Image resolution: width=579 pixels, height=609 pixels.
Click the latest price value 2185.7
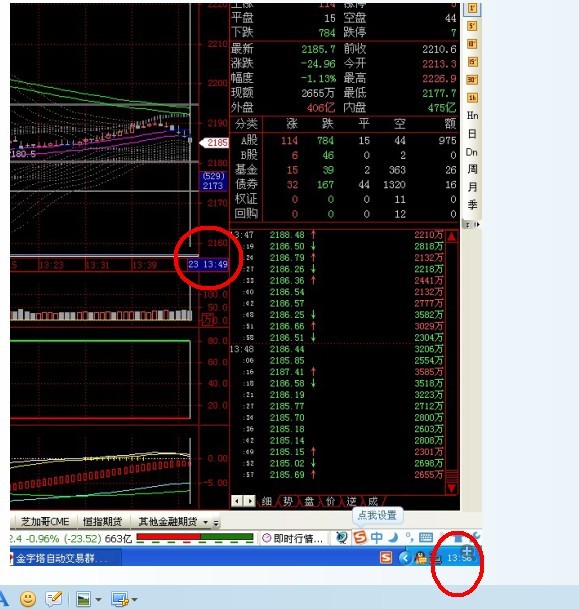(x=318, y=49)
